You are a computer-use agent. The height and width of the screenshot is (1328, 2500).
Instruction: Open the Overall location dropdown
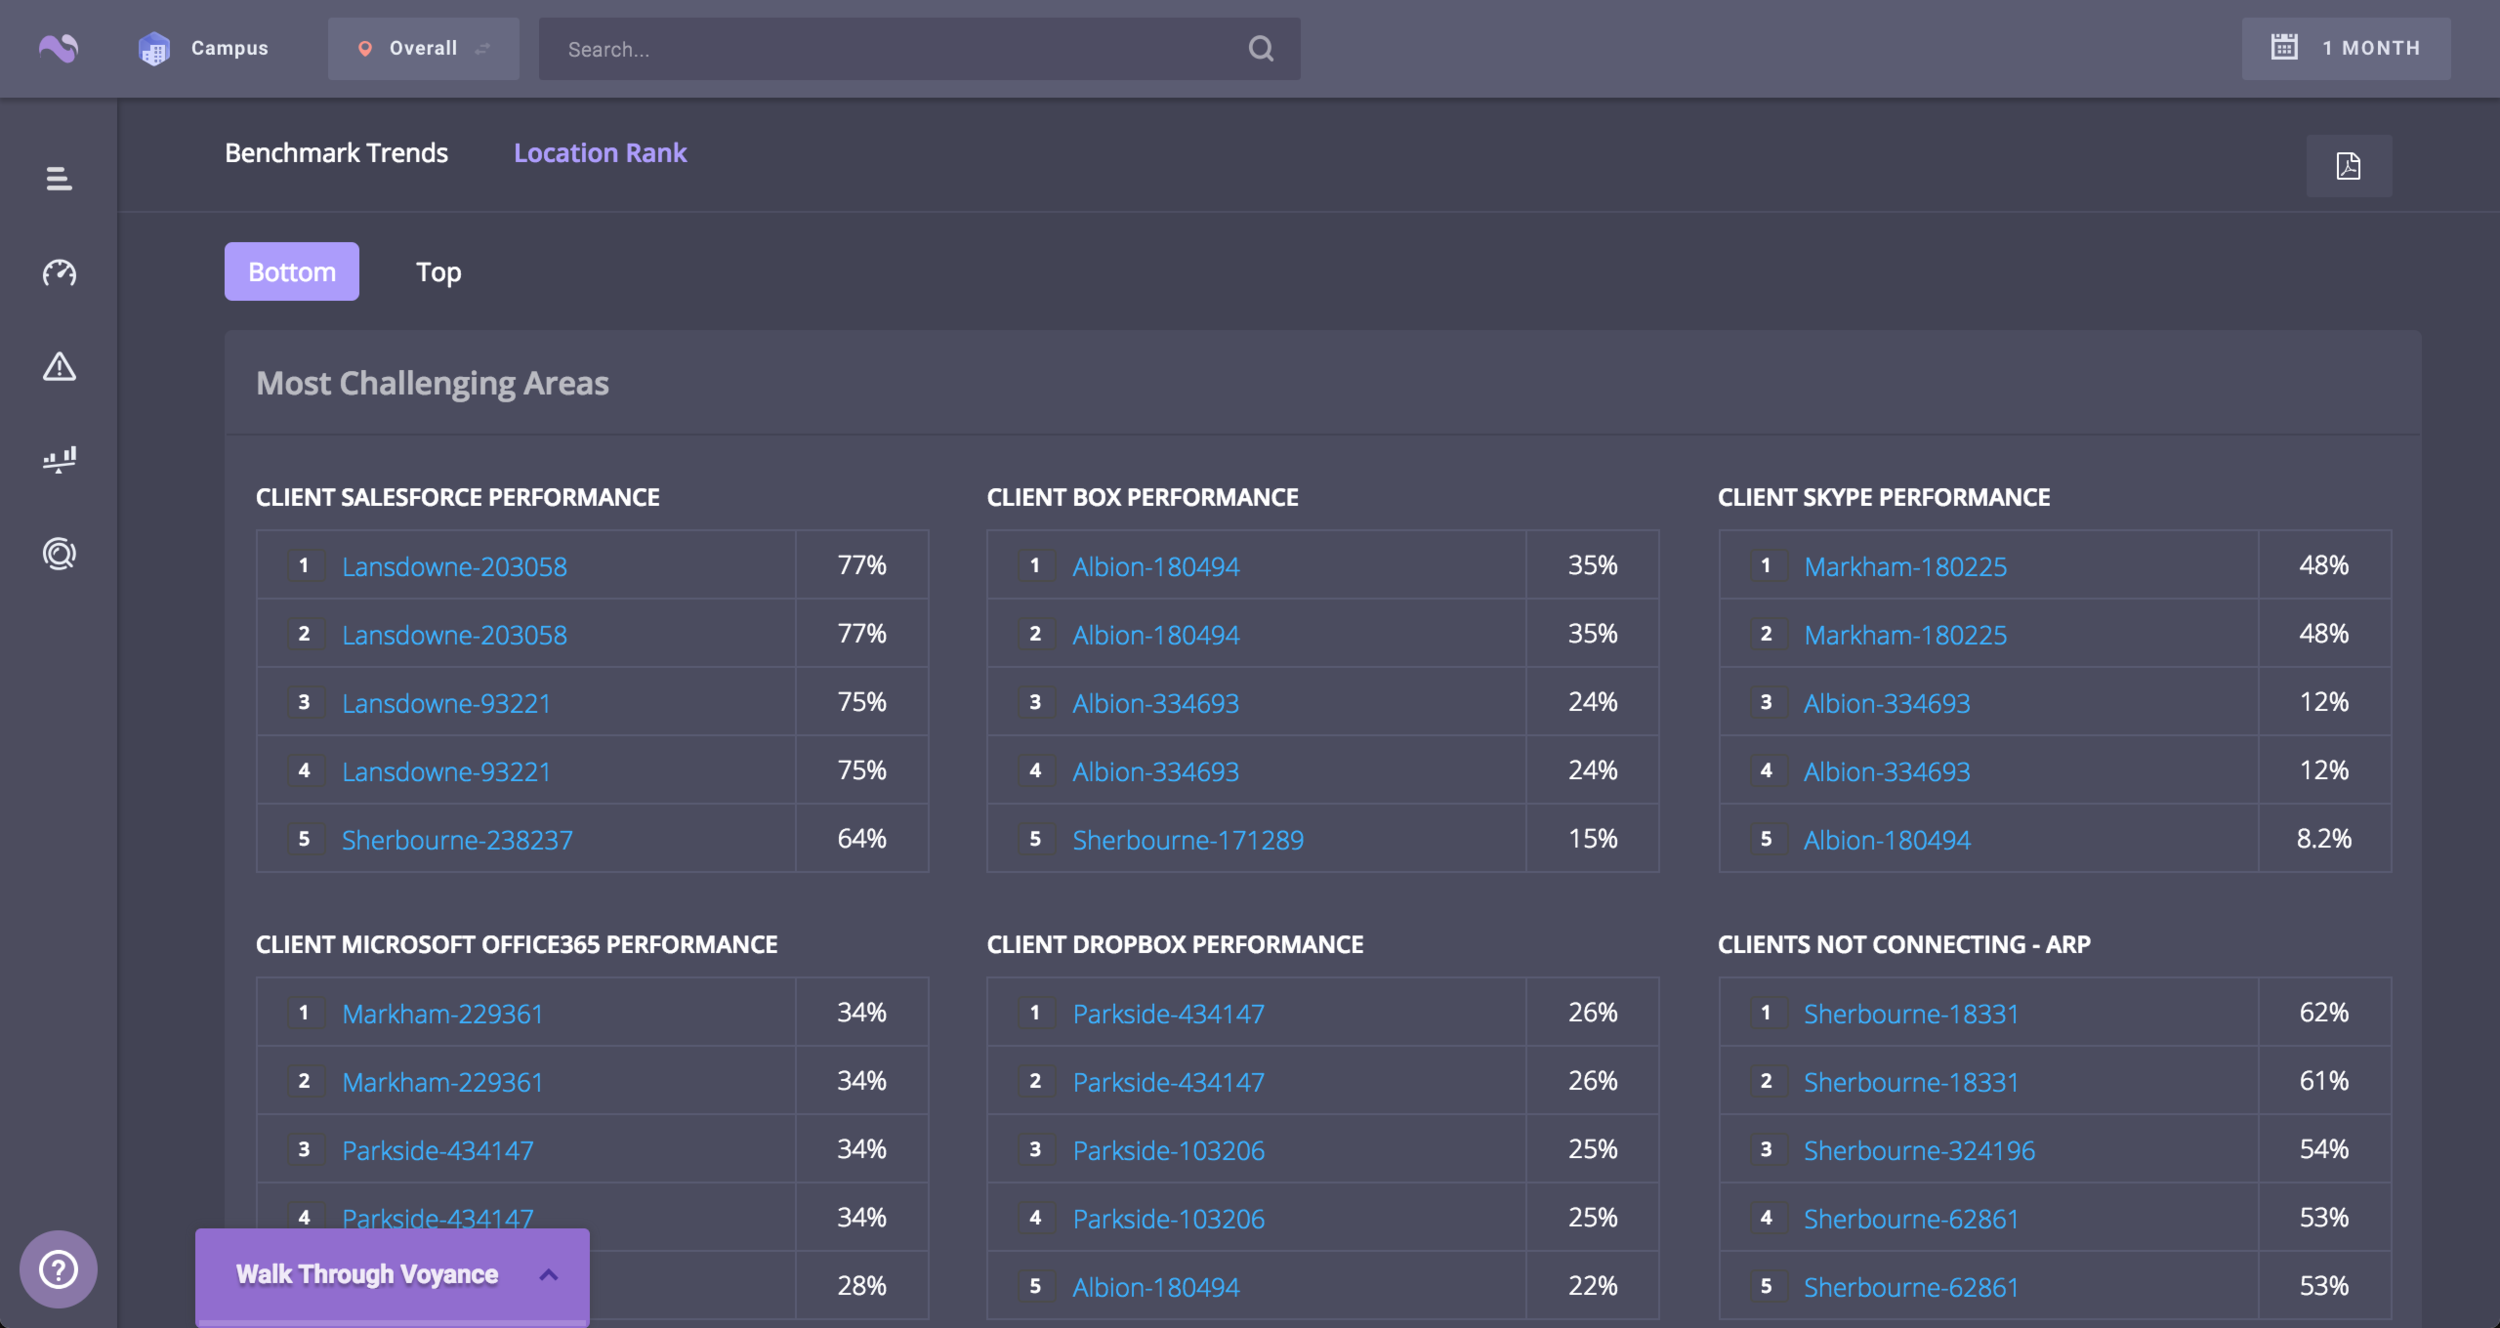pos(423,48)
